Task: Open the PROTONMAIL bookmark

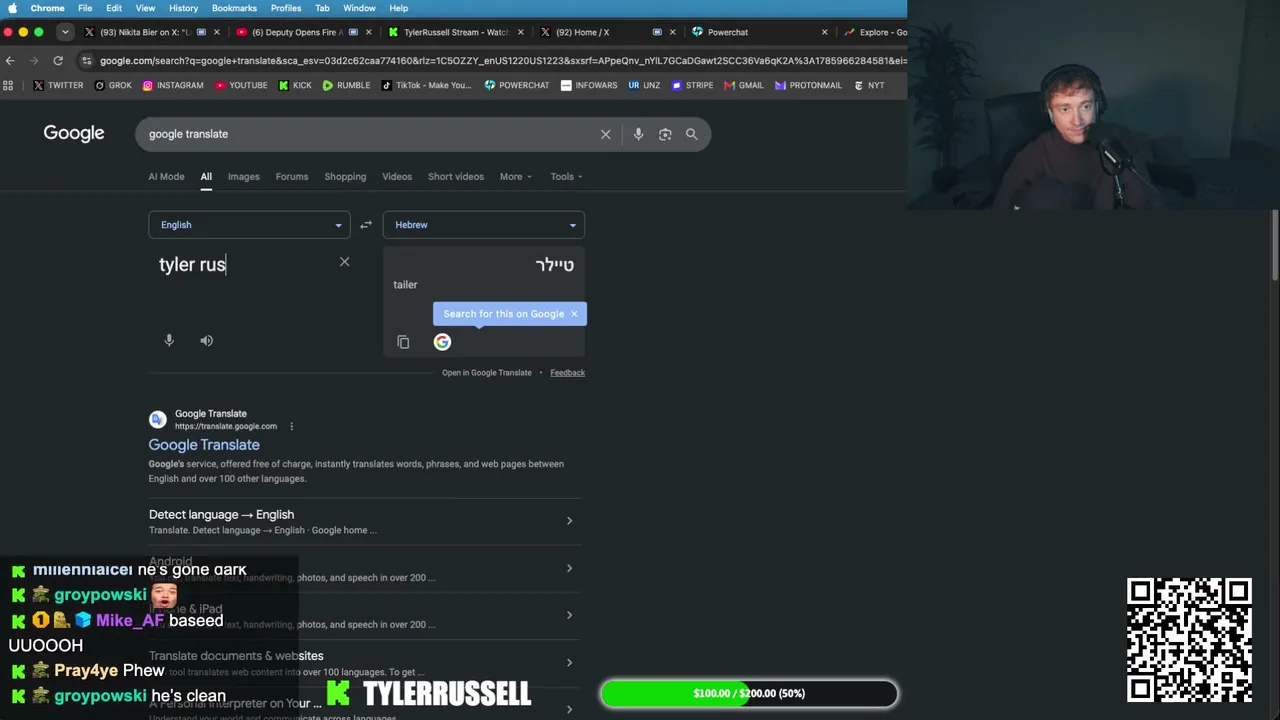Action: point(807,86)
